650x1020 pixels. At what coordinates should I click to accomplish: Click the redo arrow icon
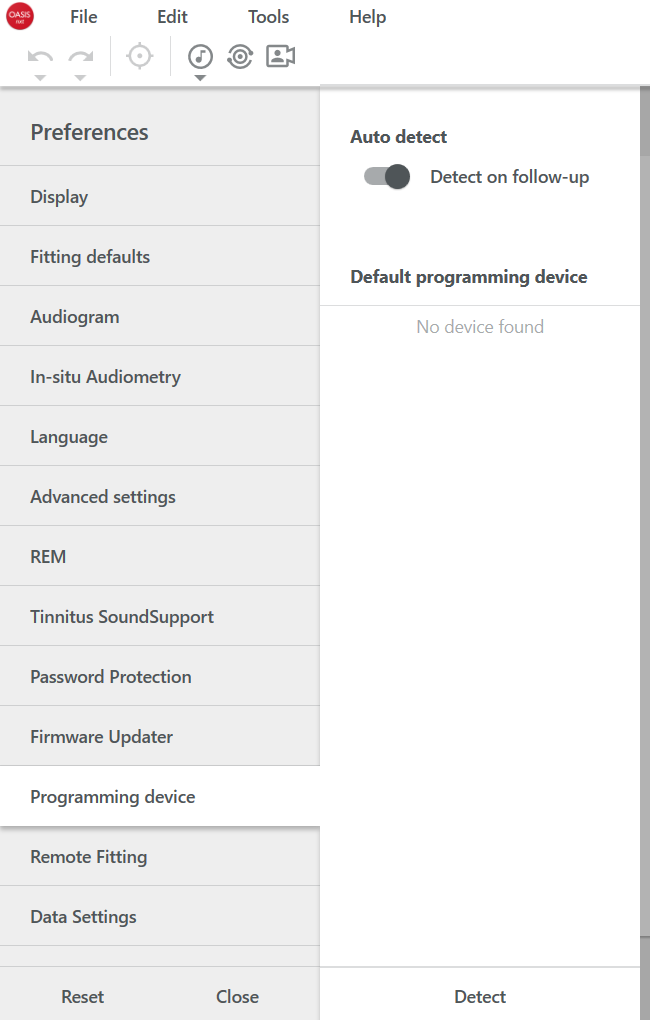tap(81, 57)
